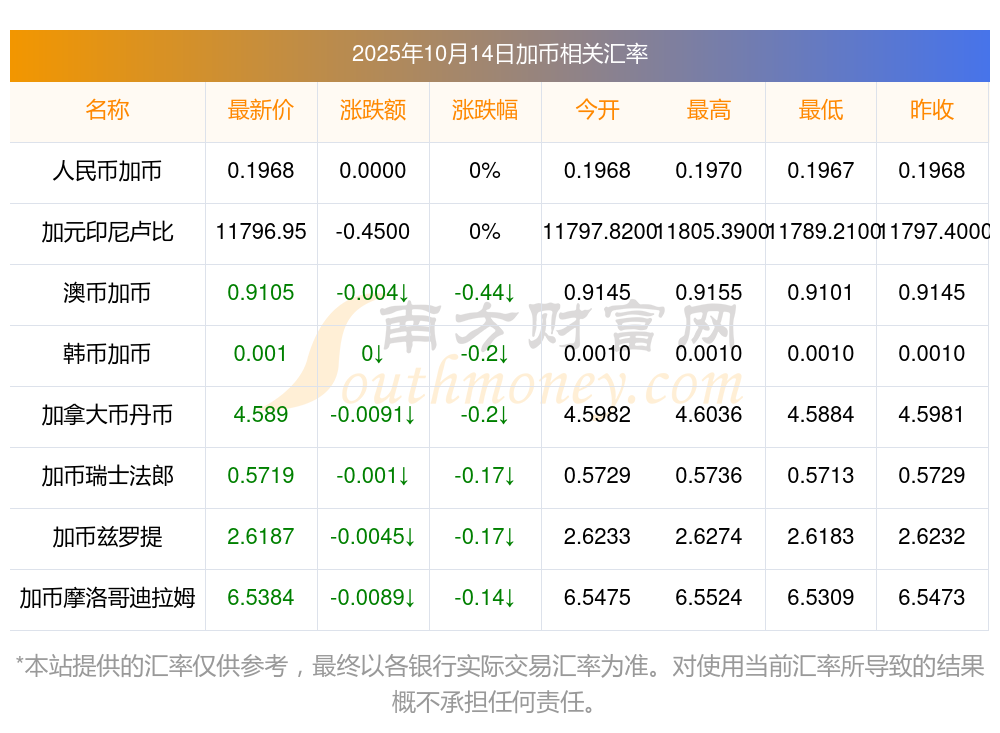Select the 加币摩洛哥迪拉姆 row name
The height and width of the screenshot is (733, 1000).
[107, 598]
